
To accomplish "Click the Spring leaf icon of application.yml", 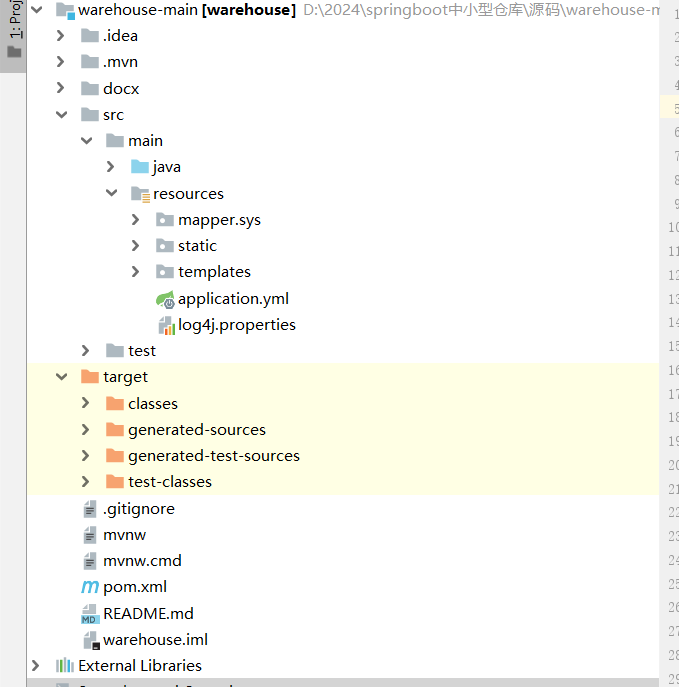I will pos(165,298).
